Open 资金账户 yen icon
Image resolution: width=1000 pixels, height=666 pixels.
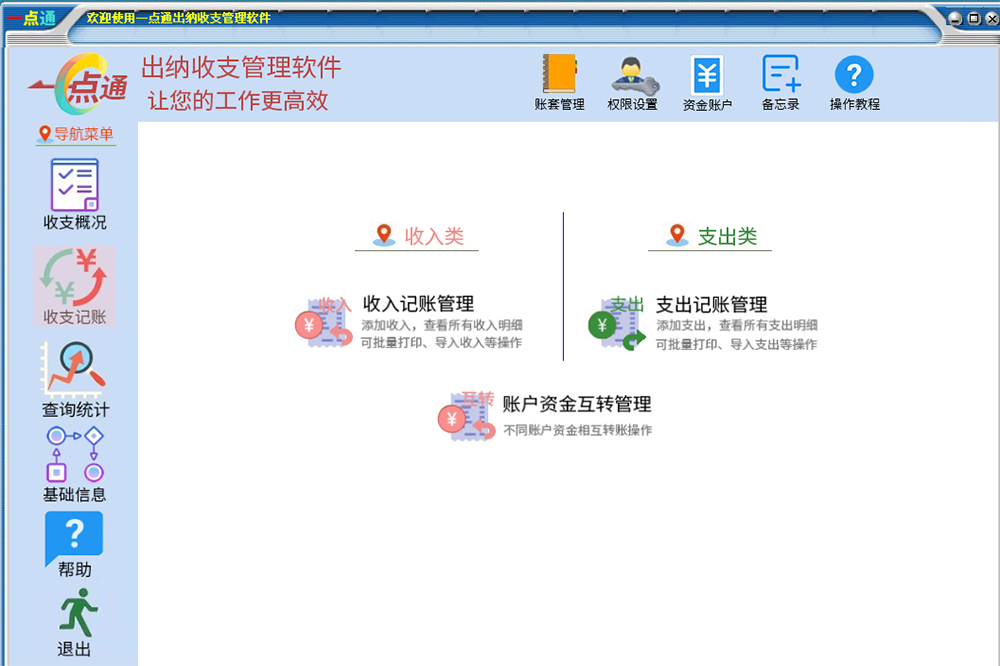(x=707, y=75)
